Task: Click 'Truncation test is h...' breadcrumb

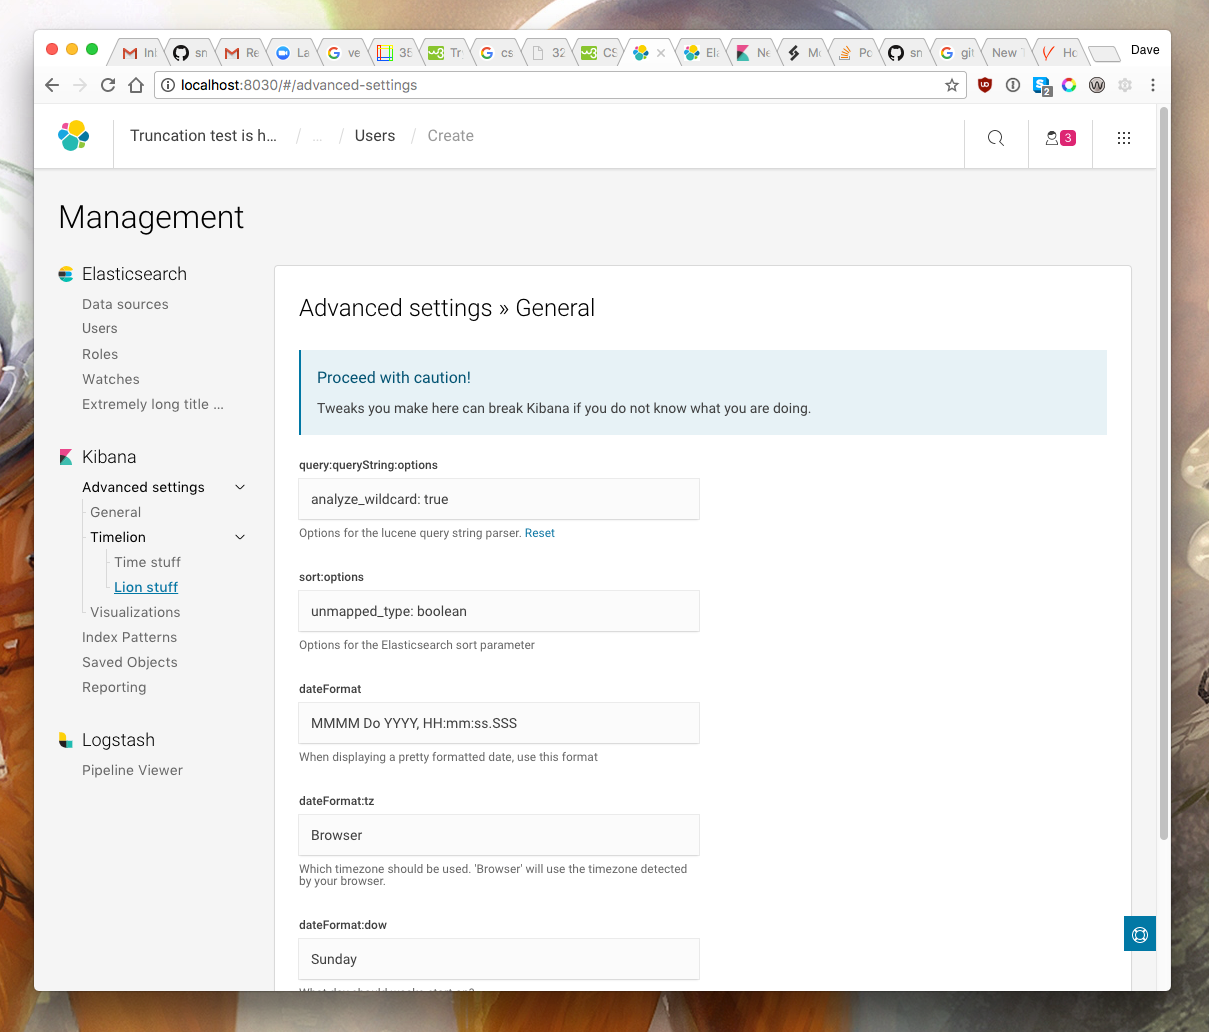Action: pos(203,136)
